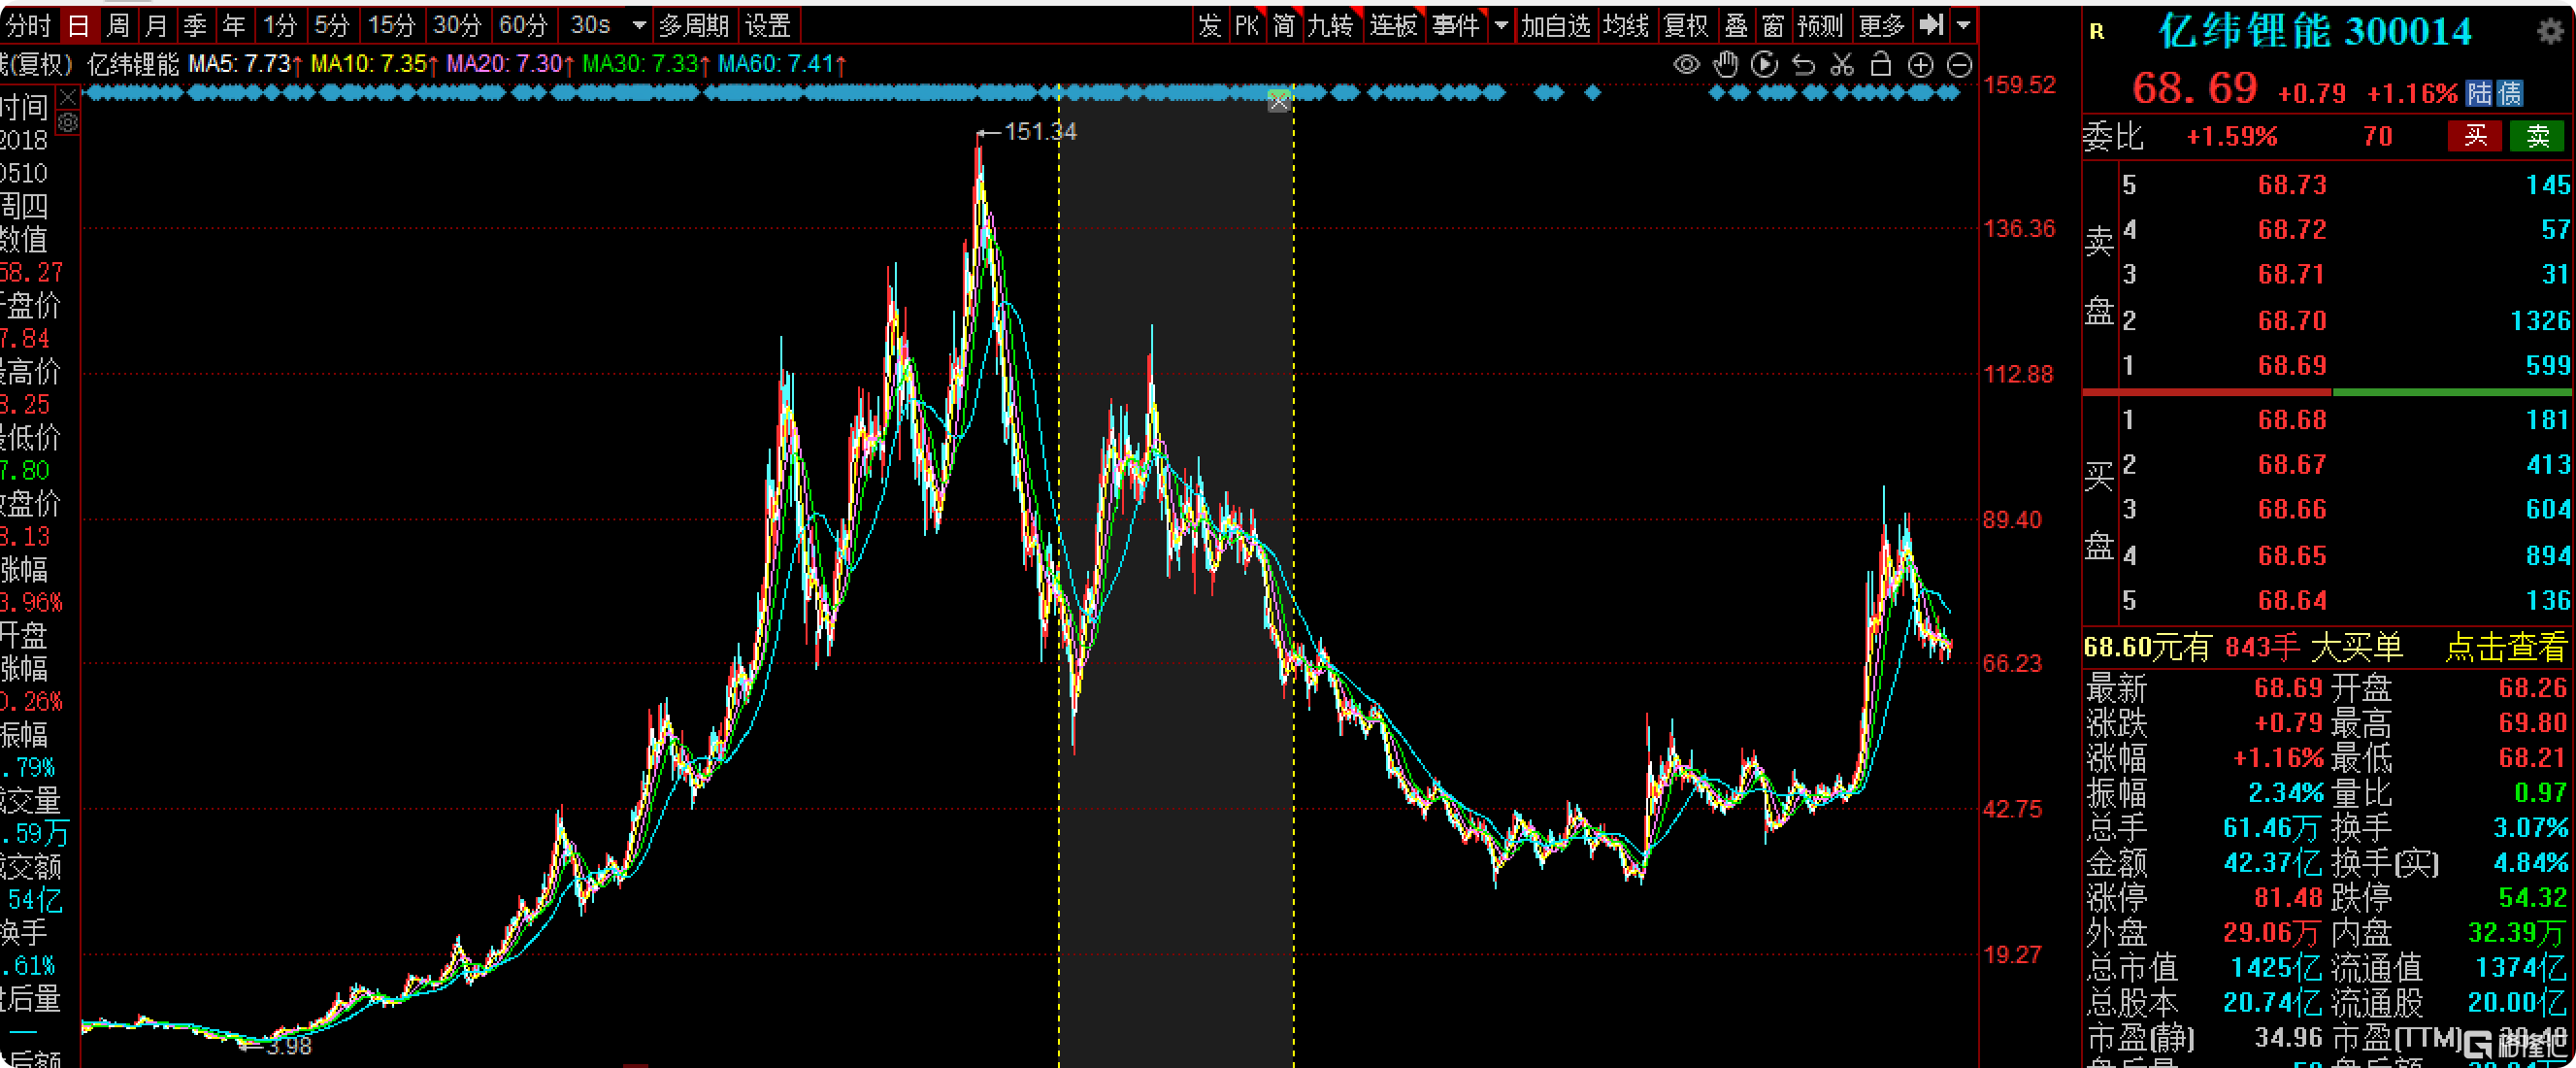2576x1068 pixels.
Task: Close the shaded range selection marker
Action: tap(1279, 101)
